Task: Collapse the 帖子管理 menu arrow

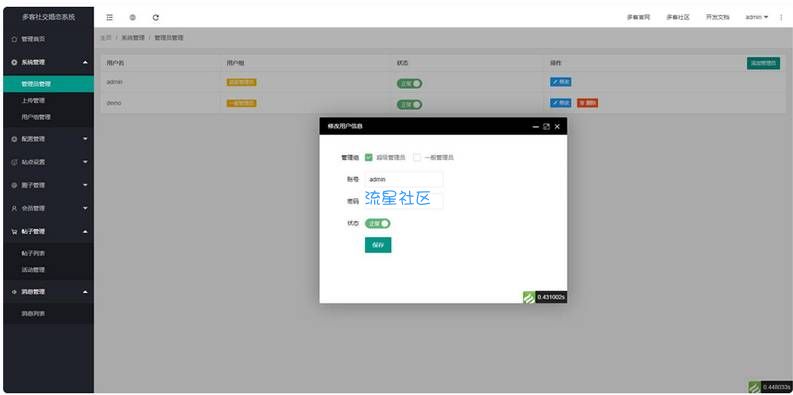Action: pyautogui.click(x=85, y=231)
